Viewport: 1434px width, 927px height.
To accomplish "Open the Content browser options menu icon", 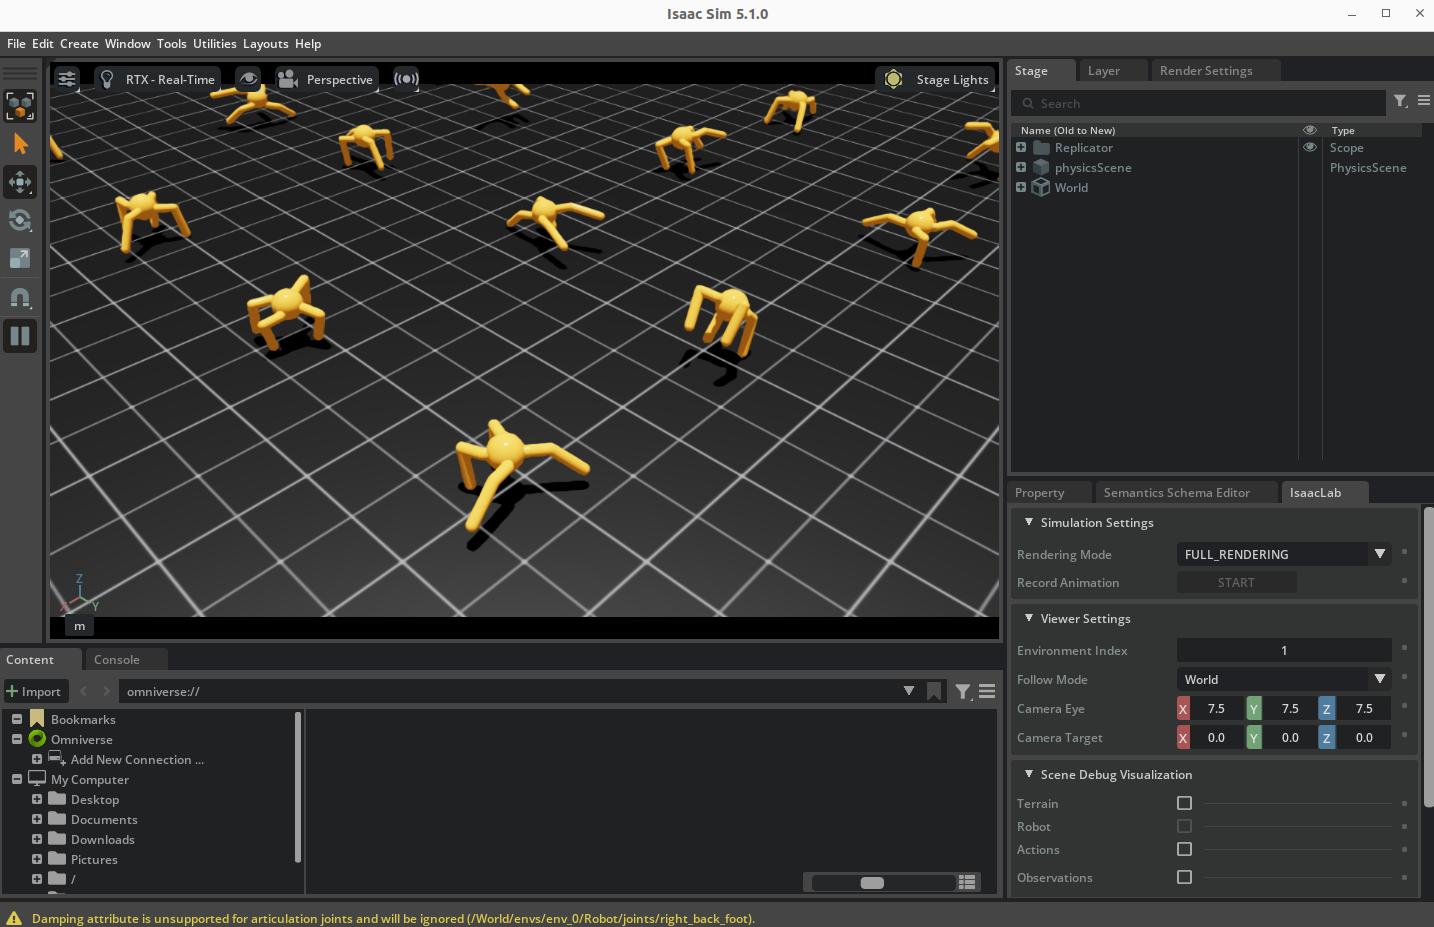I will pyautogui.click(x=987, y=691).
